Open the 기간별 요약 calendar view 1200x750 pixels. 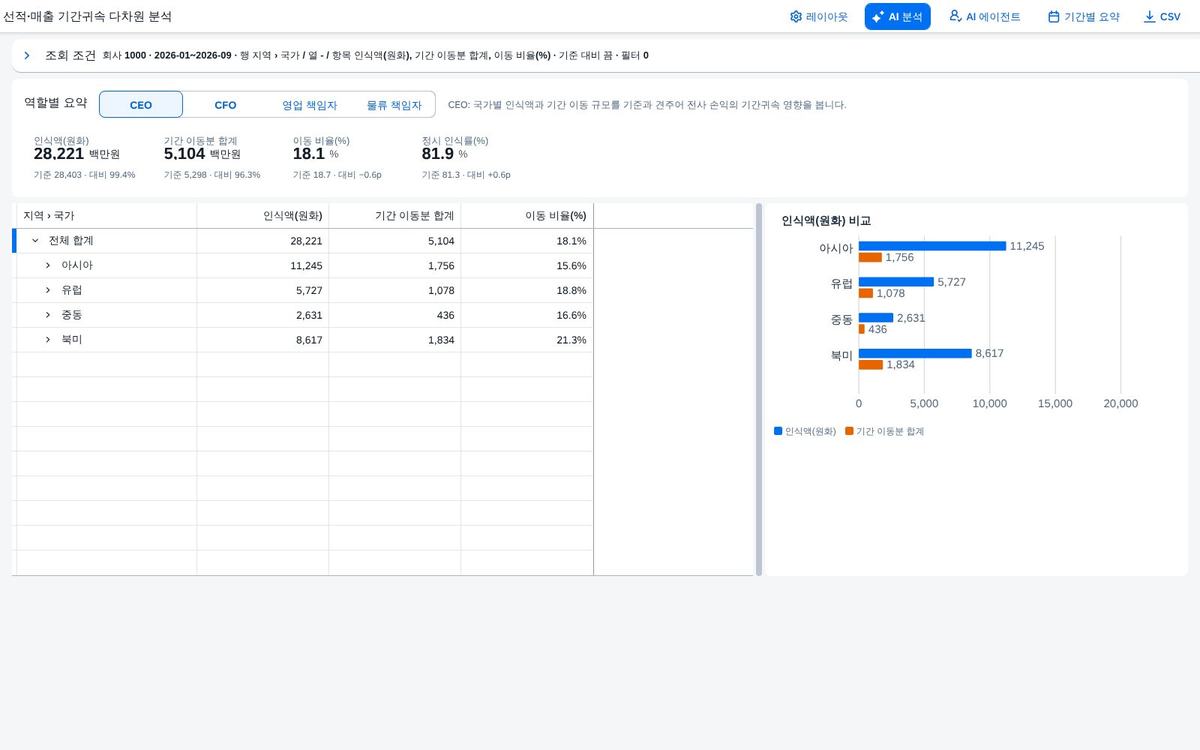tap(1083, 17)
